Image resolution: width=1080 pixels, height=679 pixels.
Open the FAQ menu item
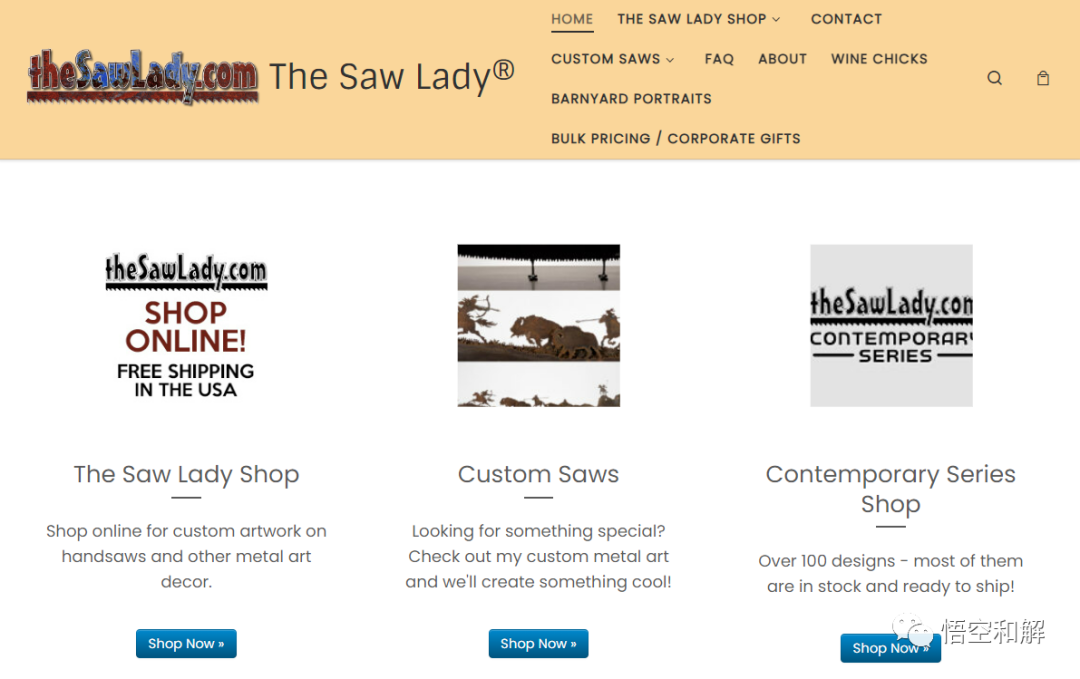(719, 59)
